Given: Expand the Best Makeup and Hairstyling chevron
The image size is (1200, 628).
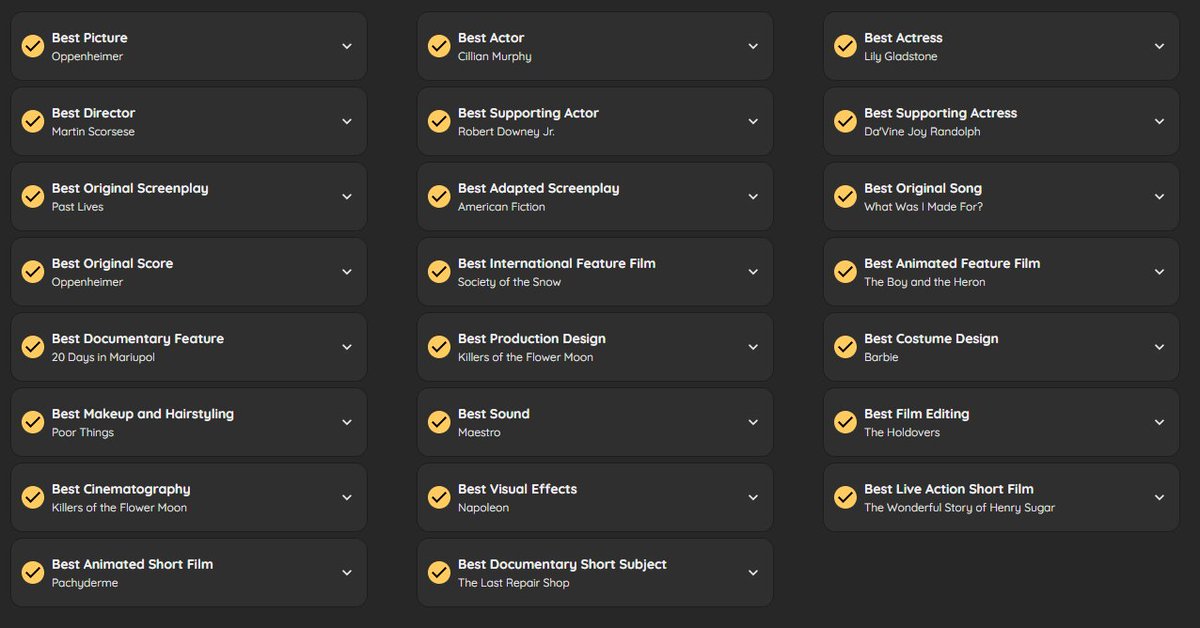Looking at the screenshot, I should [x=347, y=422].
